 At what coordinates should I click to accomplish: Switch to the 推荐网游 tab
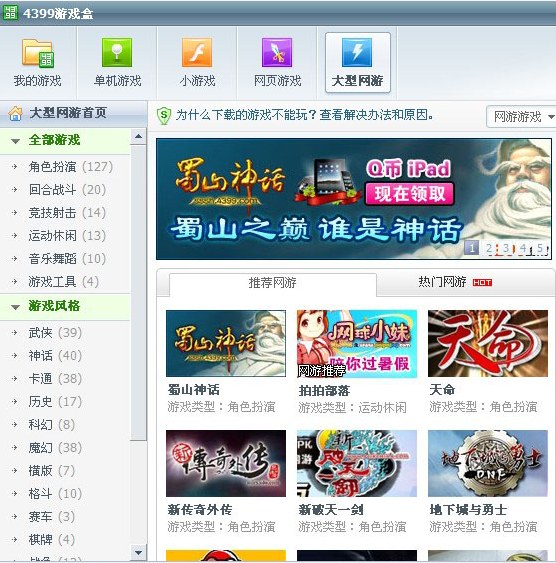click(x=273, y=283)
